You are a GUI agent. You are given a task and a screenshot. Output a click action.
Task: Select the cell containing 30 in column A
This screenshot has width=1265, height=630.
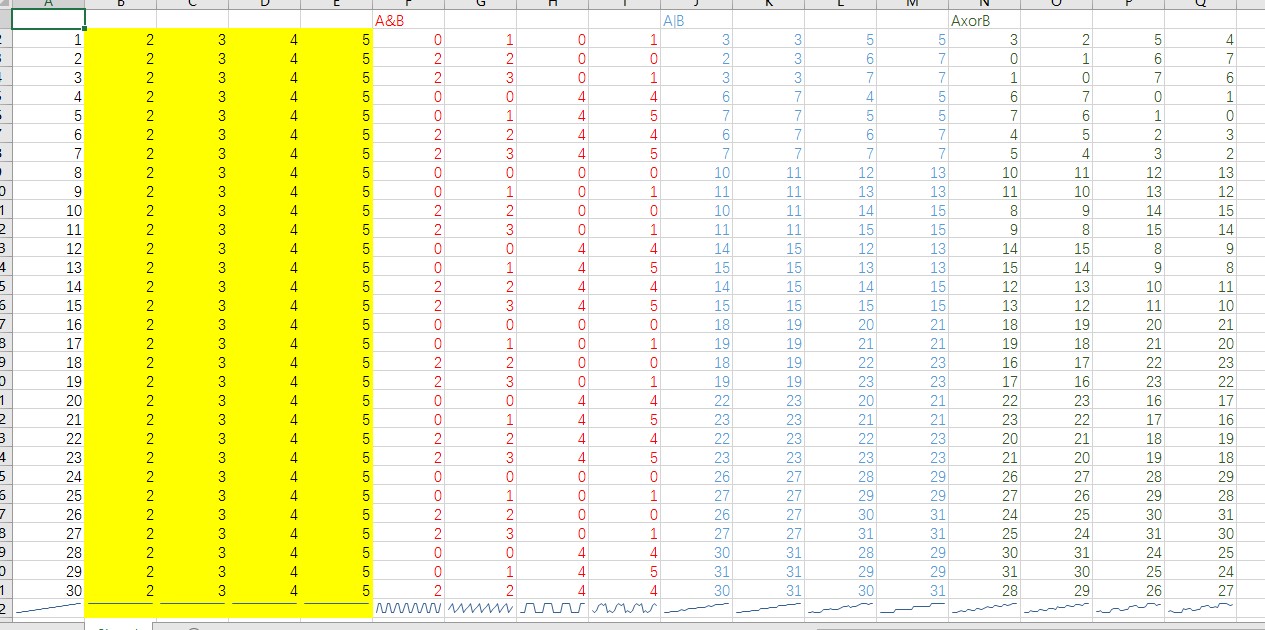pos(48,590)
